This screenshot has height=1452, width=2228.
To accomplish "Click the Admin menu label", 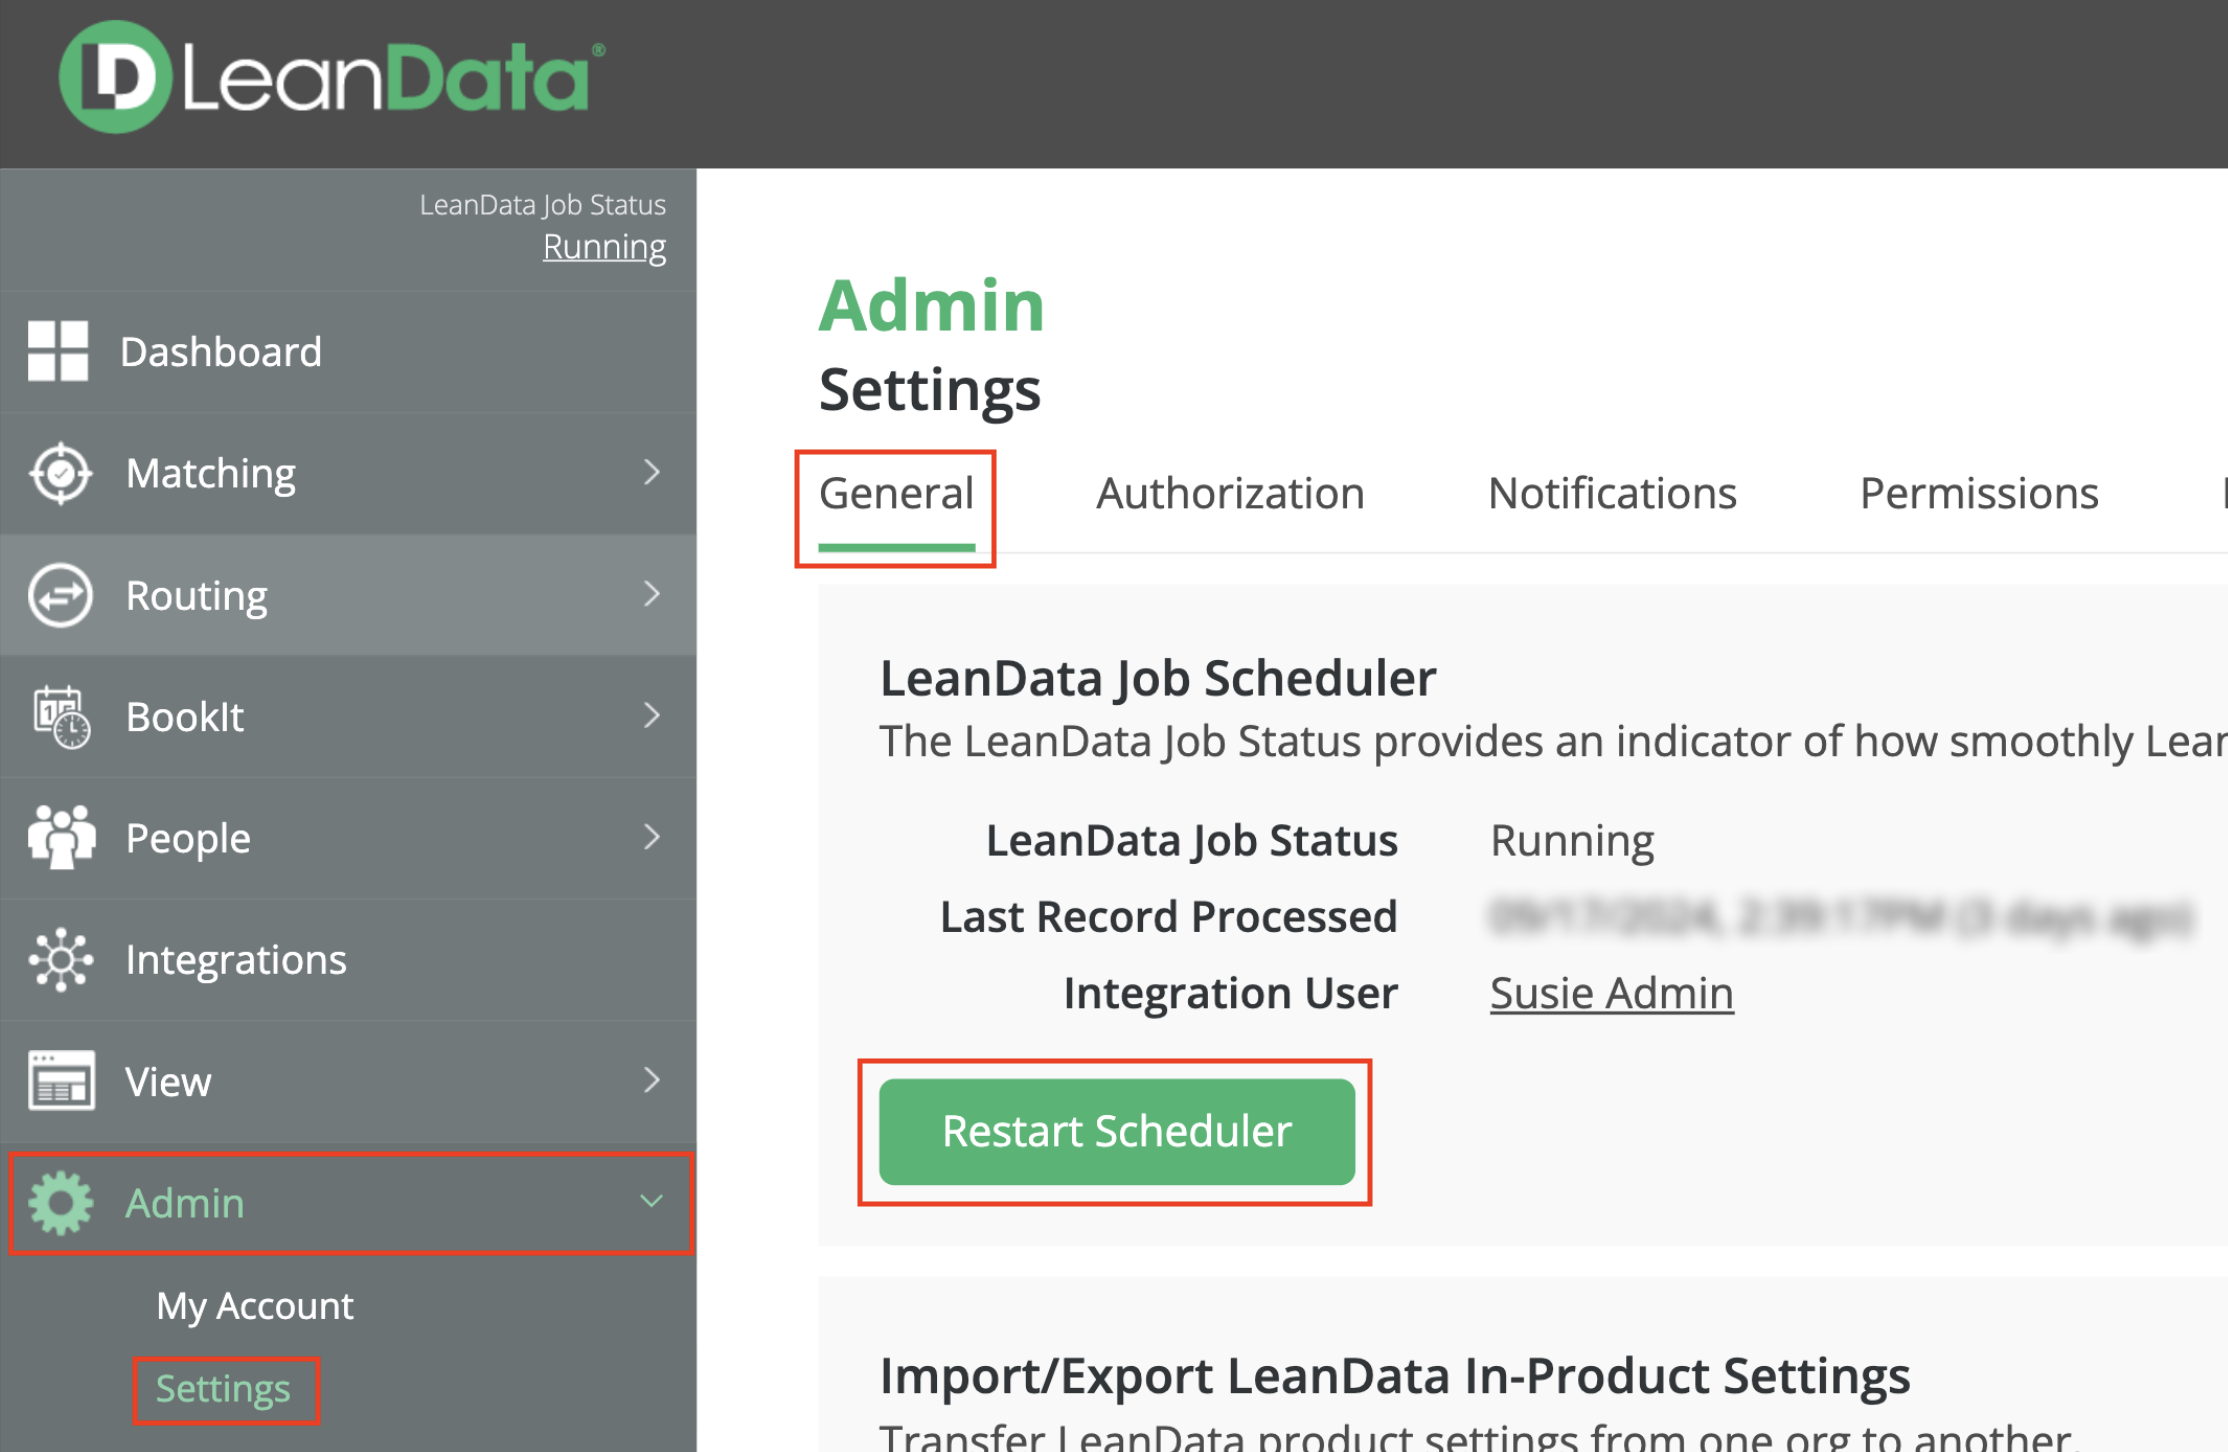I will pyautogui.click(x=185, y=1203).
